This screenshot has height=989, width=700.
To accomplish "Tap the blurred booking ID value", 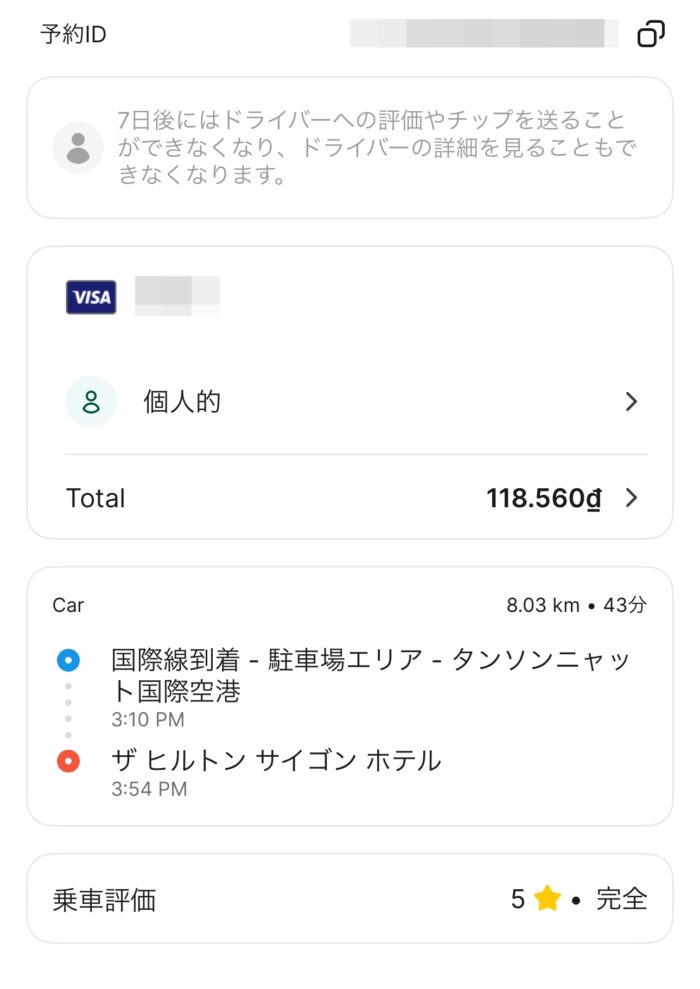I will pos(484,33).
